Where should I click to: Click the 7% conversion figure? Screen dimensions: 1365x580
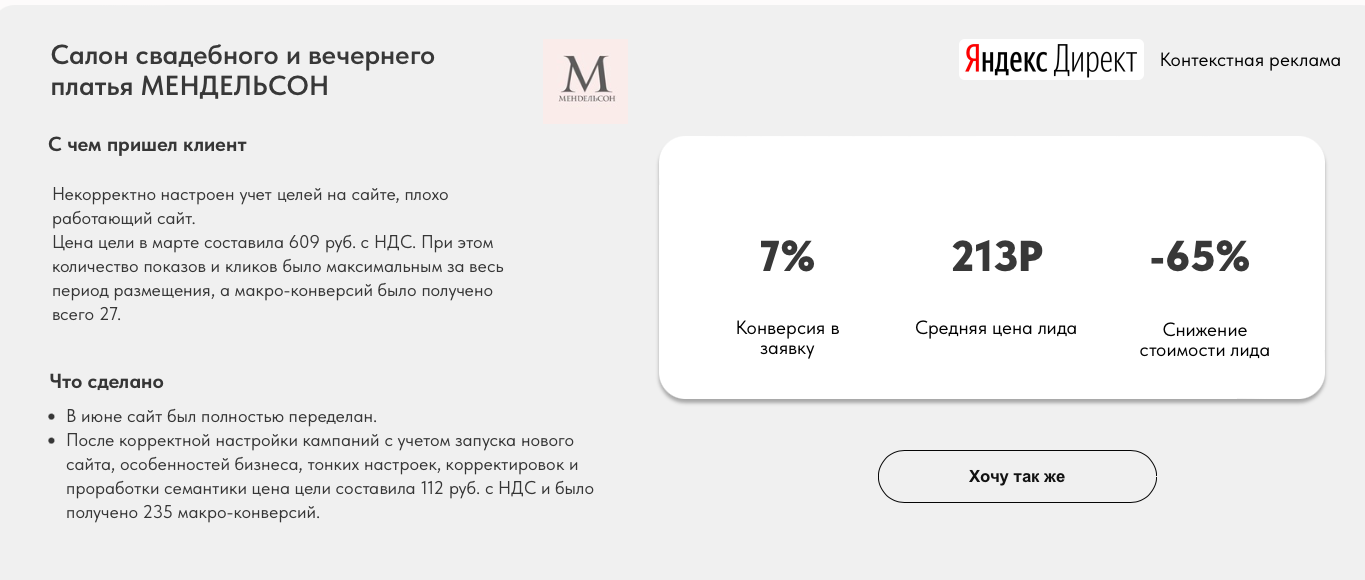787,257
